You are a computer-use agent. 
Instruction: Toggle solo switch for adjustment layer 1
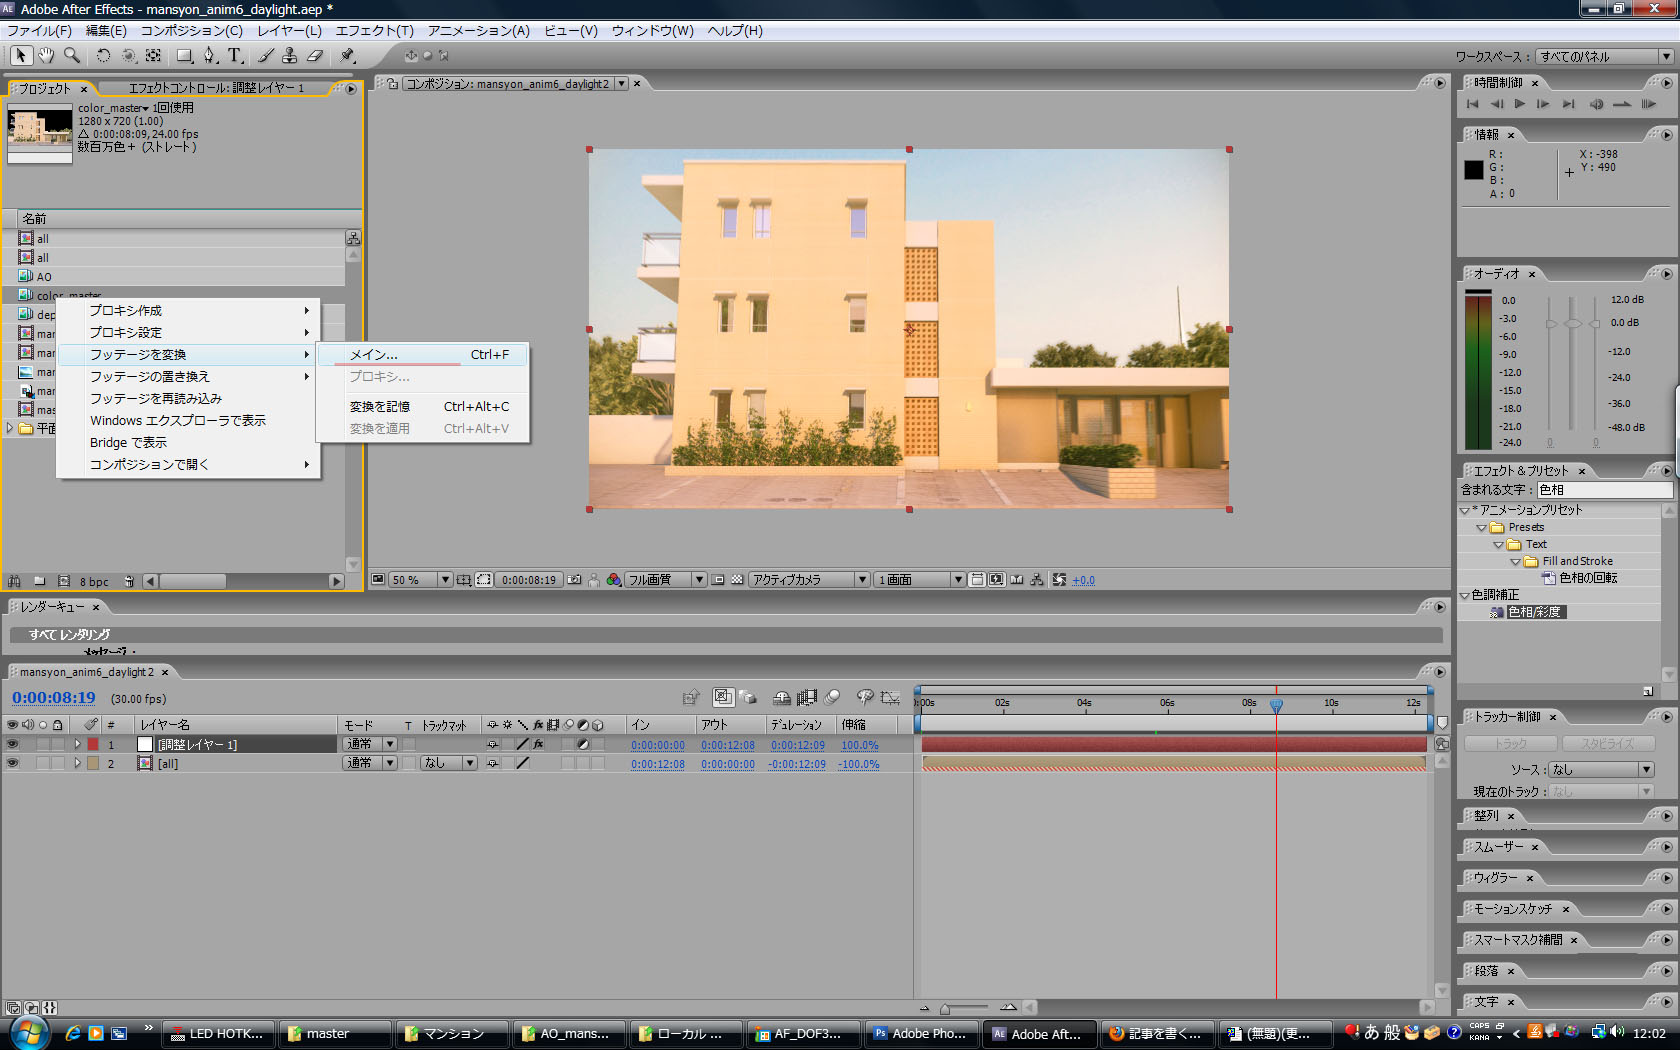click(43, 744)
